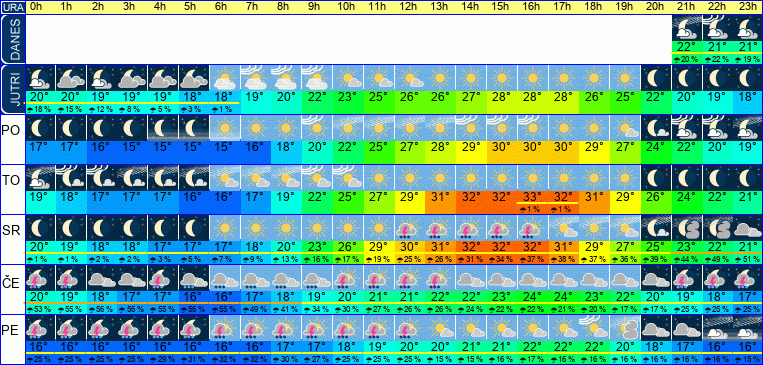Image resolution: width=763 pixels, height=365 pixels.
Task: Select the TO day row label
Action: (10, 181)
